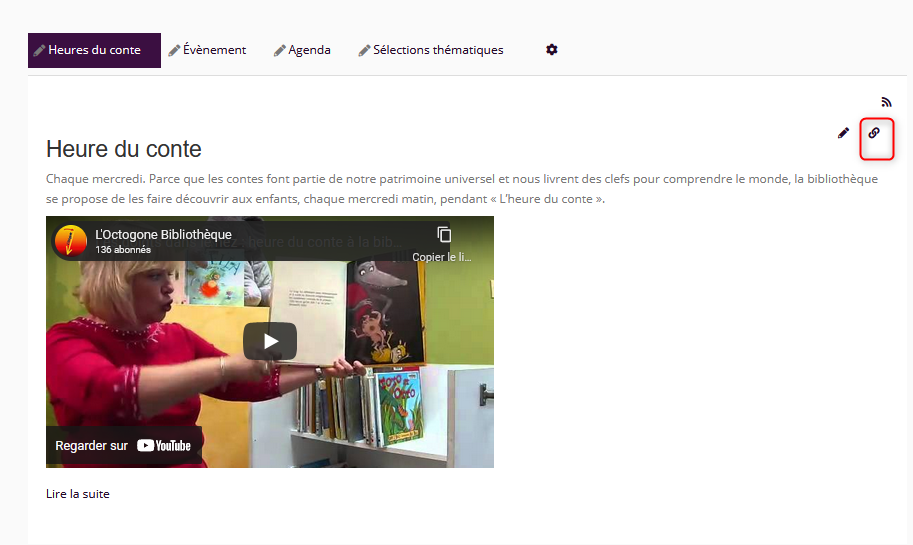Click L'Octogone Bibliothèque channel avatar
The height and width of the screenshot is (545, 913).
click(70, 241)
